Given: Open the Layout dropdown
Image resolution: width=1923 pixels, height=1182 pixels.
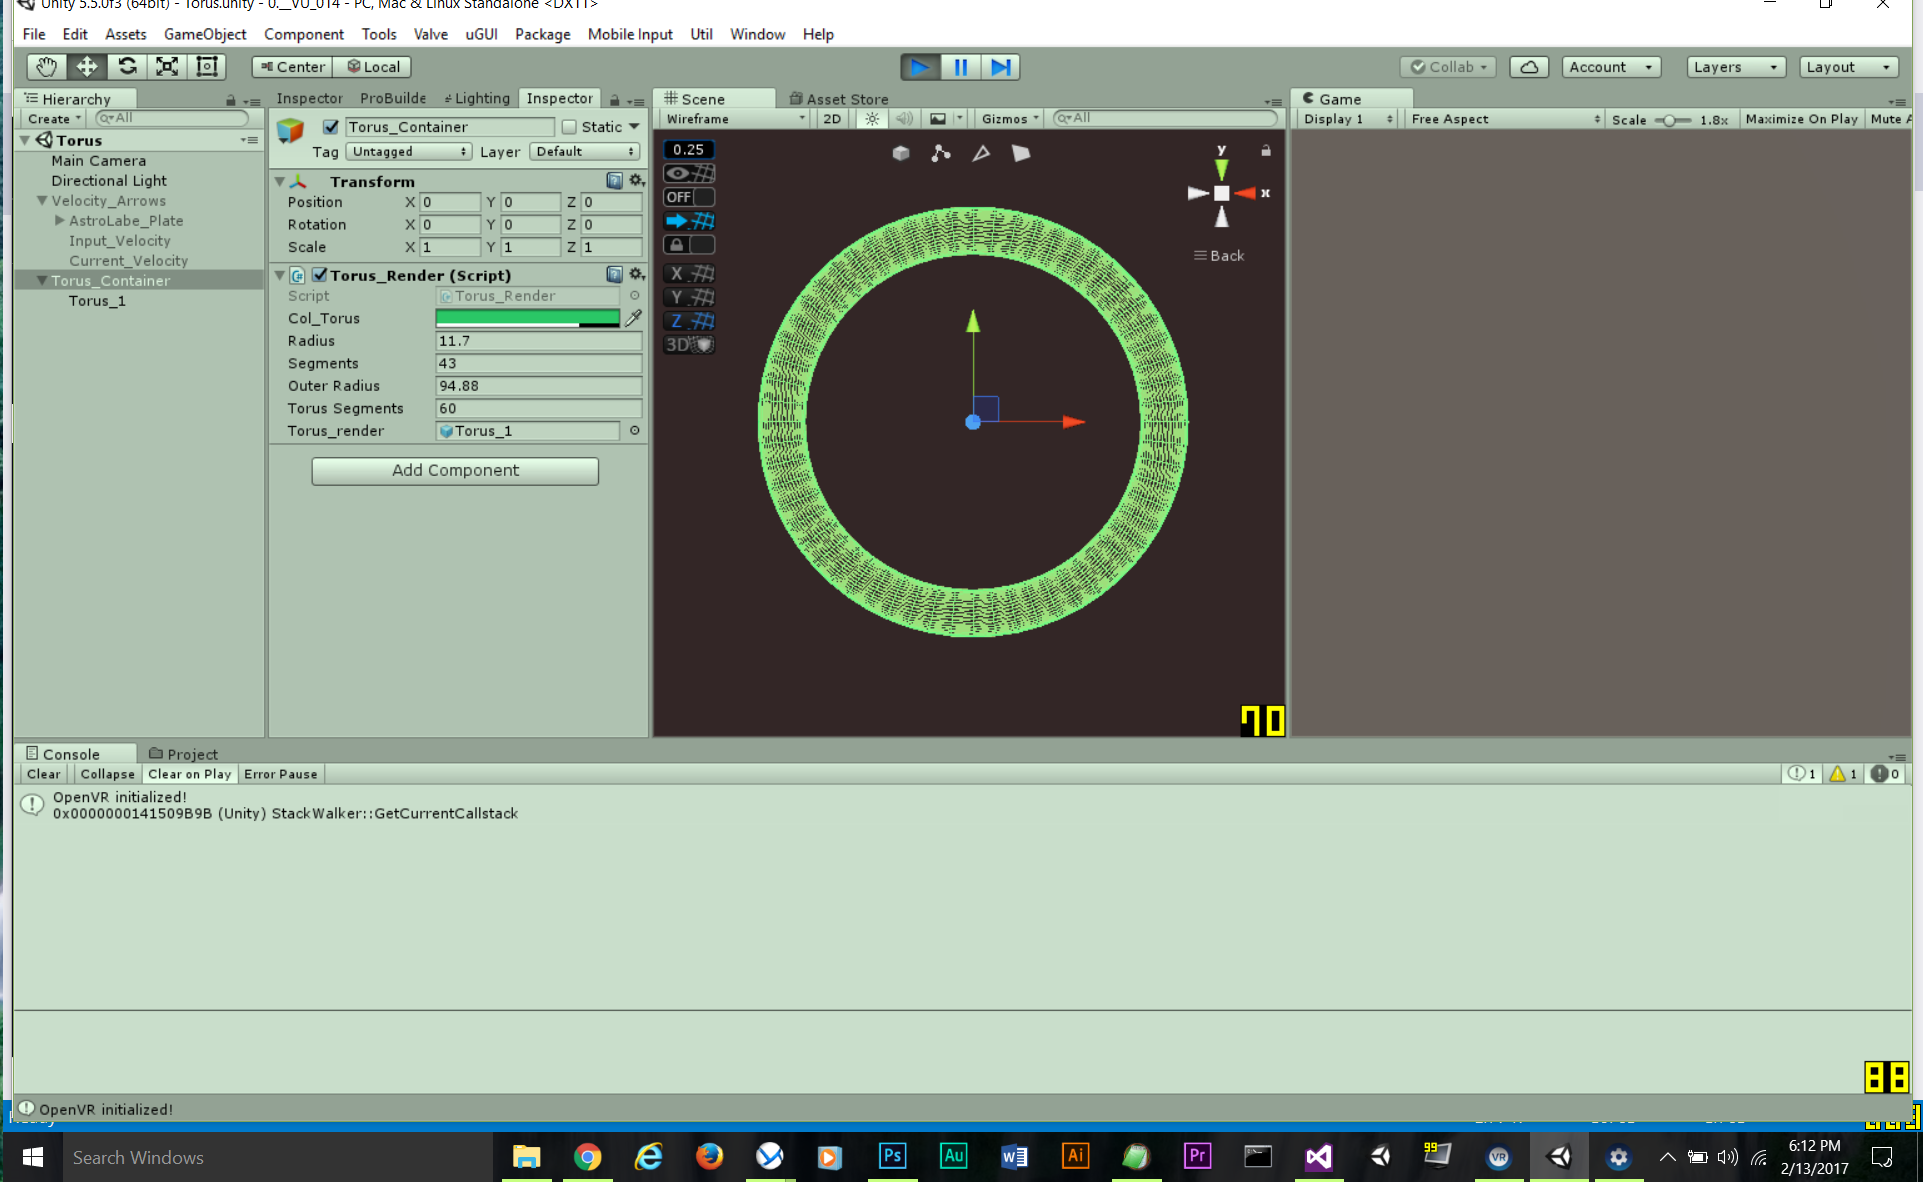Looking at the screenshot, I should (1849, 67).
